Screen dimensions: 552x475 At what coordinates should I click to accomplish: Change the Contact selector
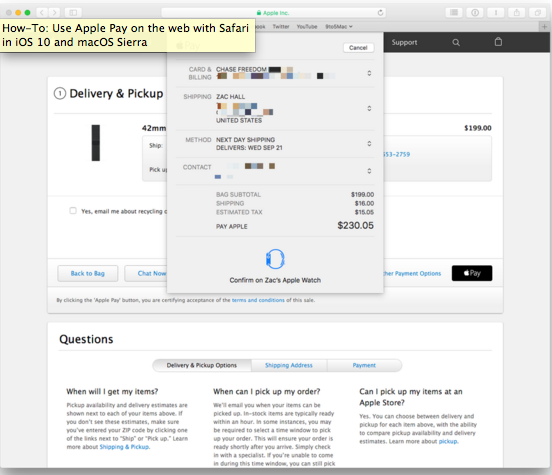tap(369, 171)
